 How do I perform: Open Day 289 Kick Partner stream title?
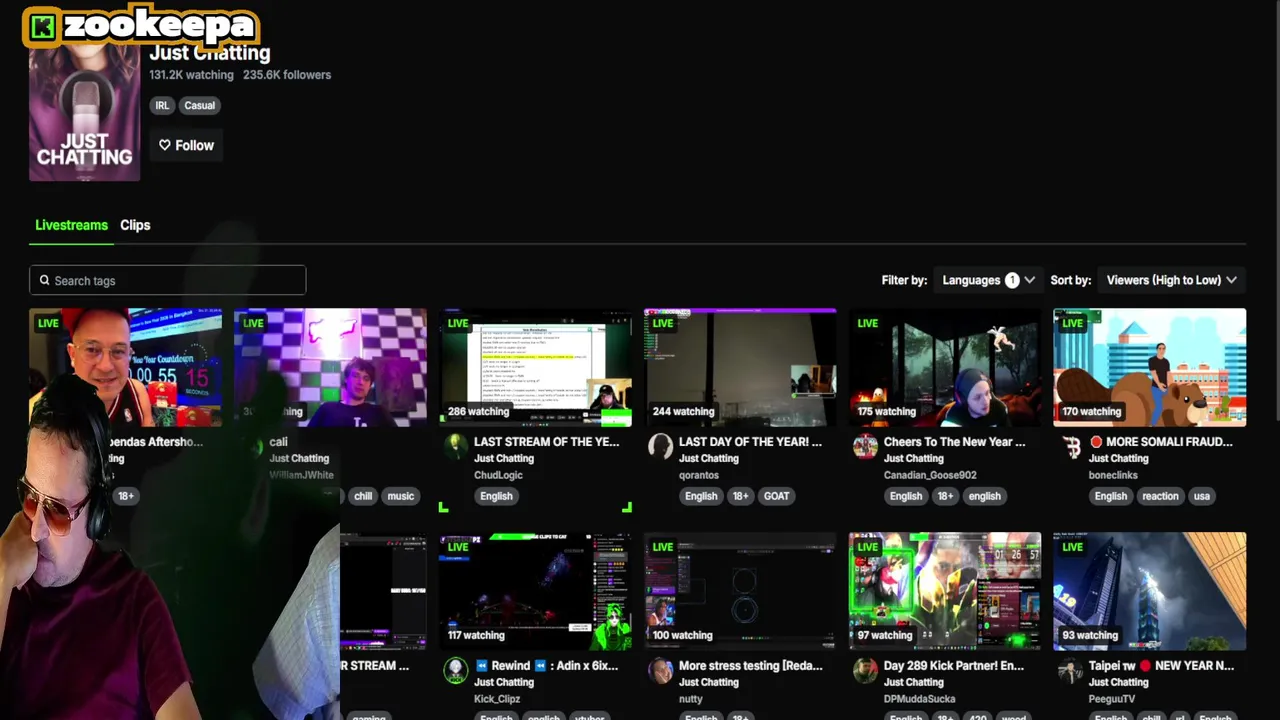tap(954, 665)
